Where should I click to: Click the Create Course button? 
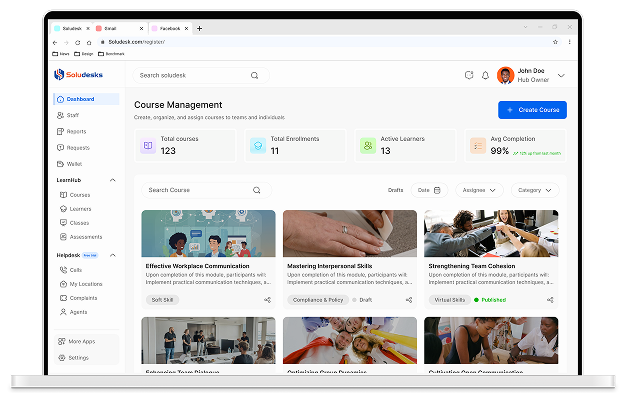pos(532,110)
